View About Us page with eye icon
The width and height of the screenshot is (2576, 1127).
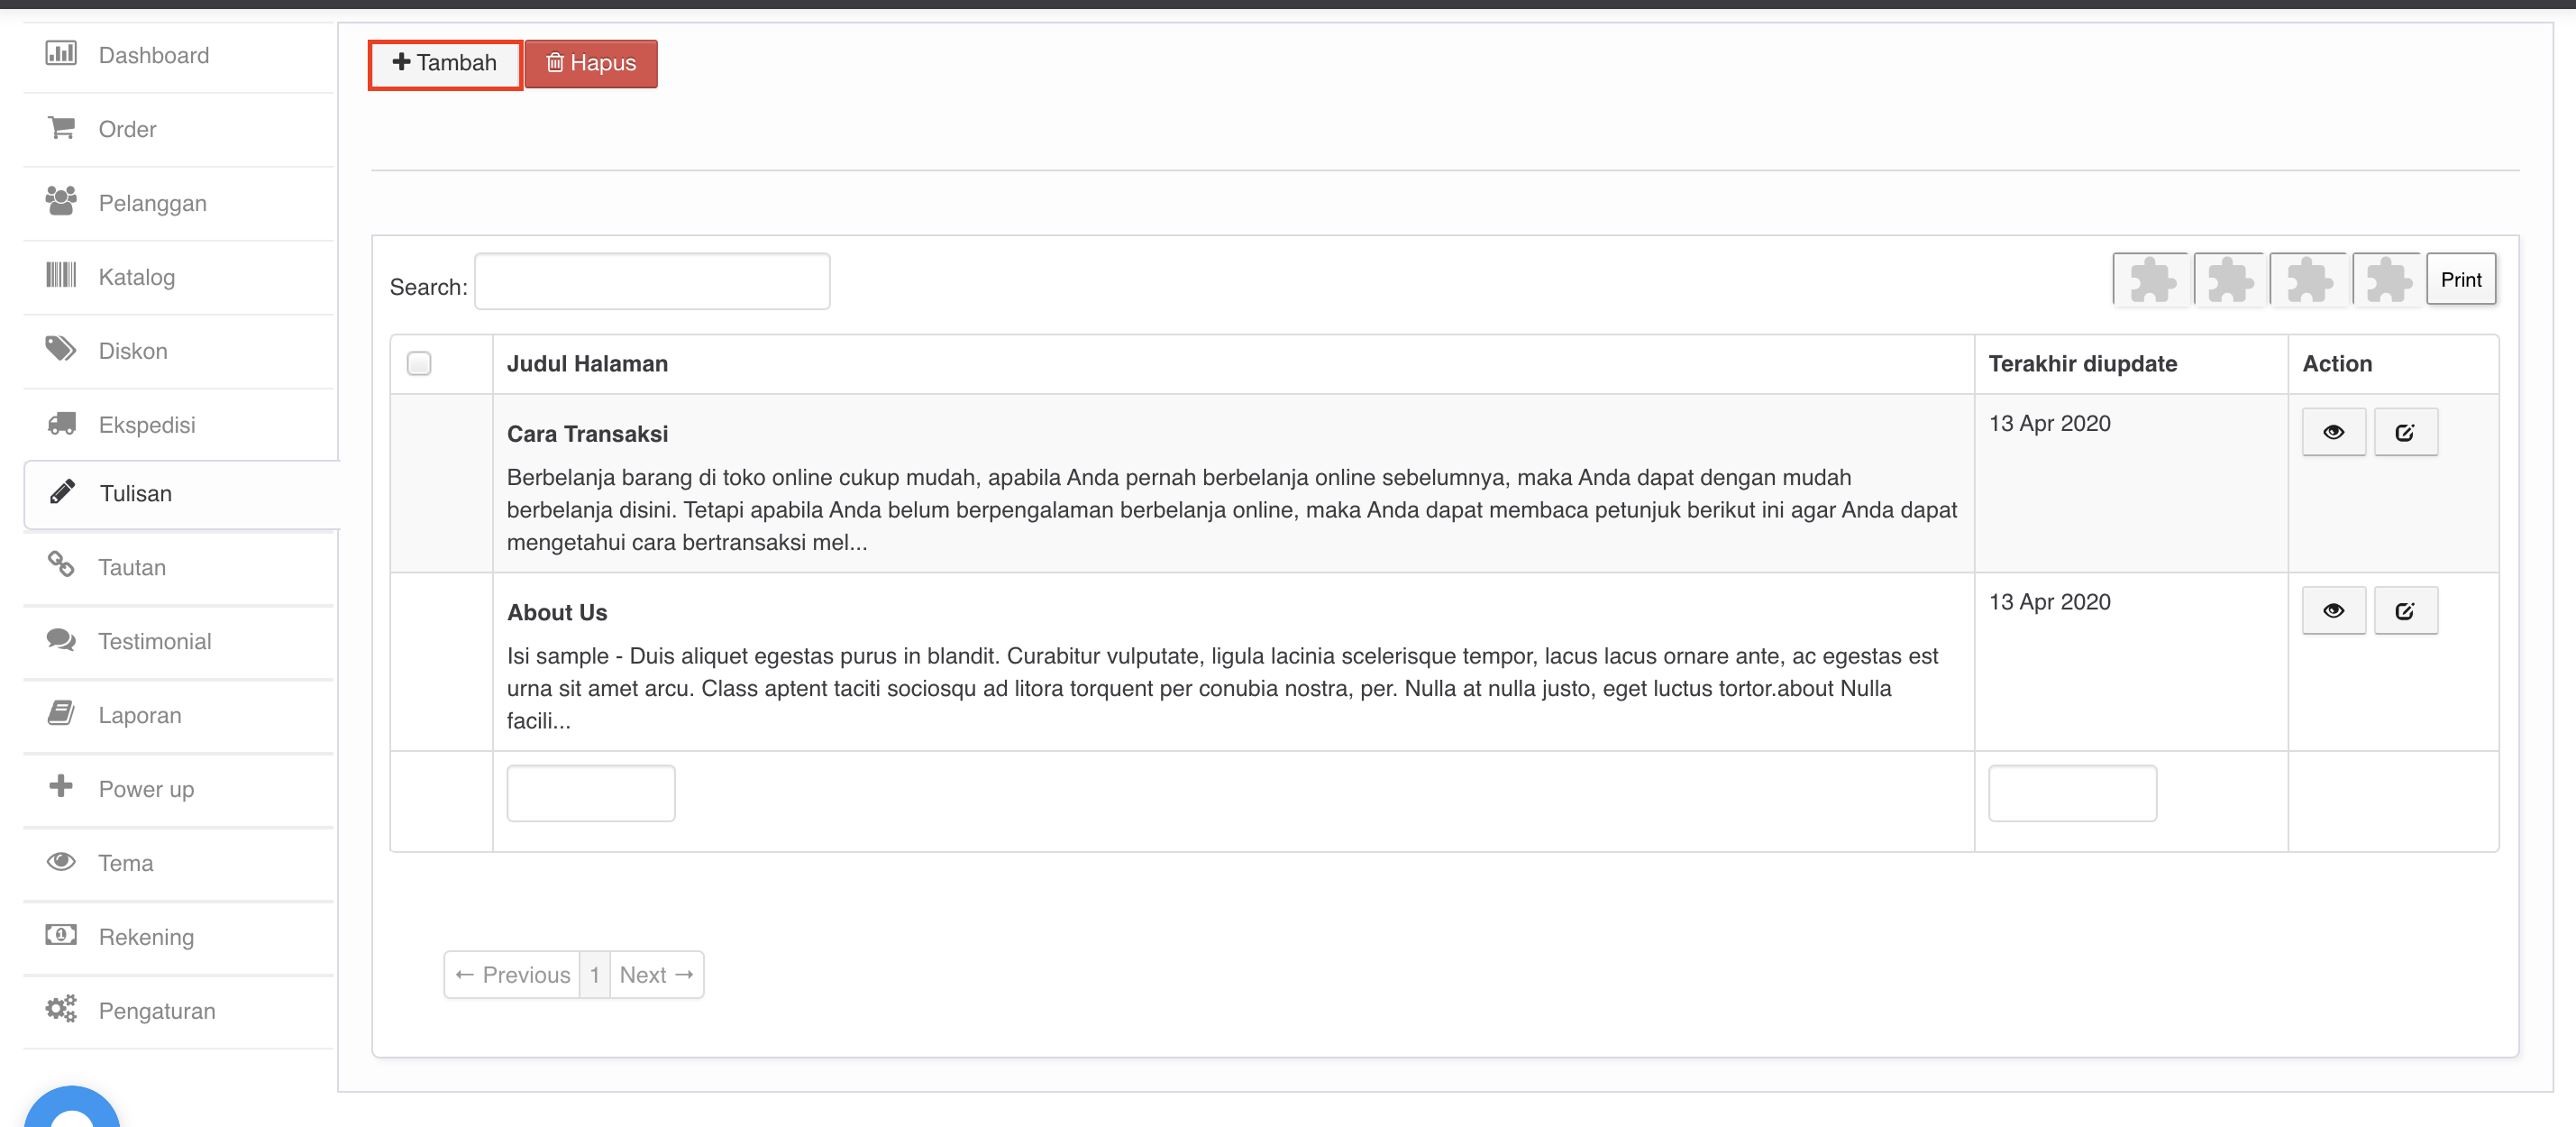[2333, 610]
